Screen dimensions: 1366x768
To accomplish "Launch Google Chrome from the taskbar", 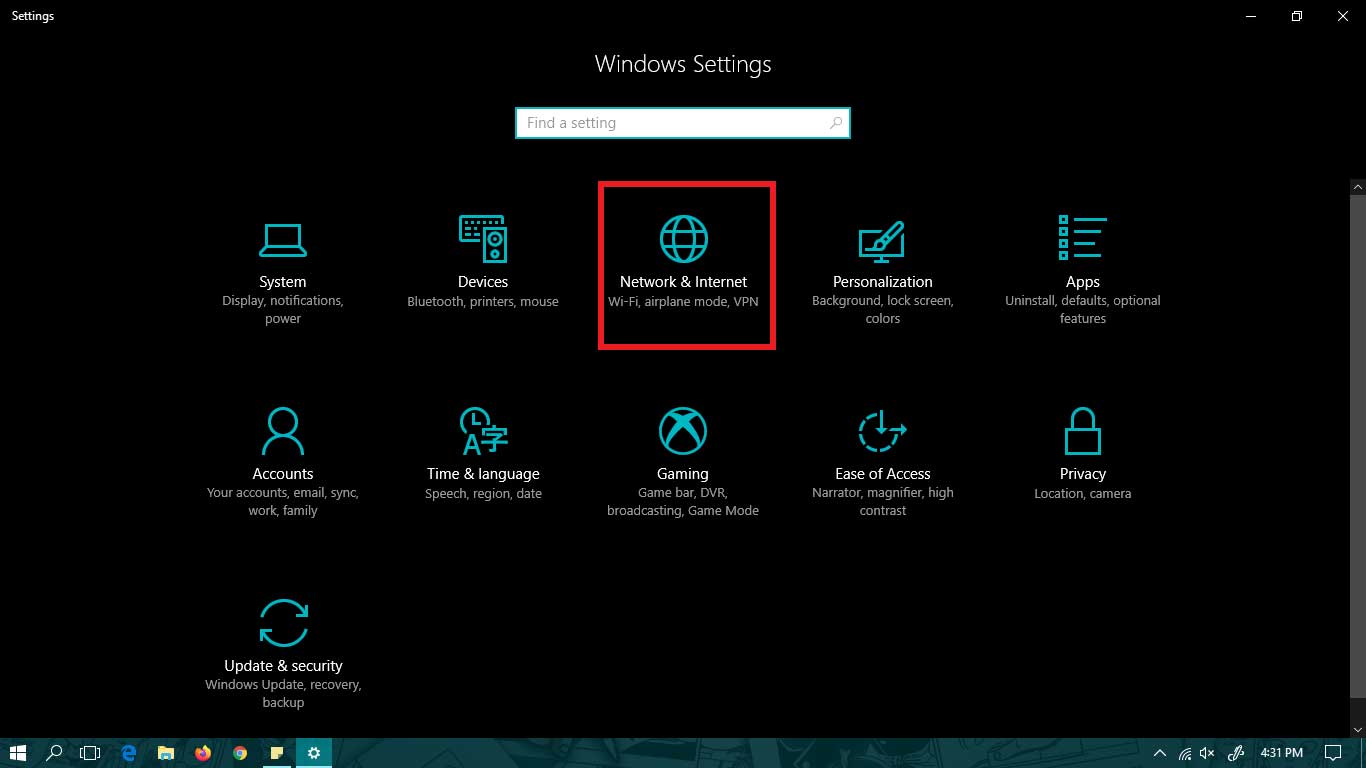I will click(x=240, y=753).
